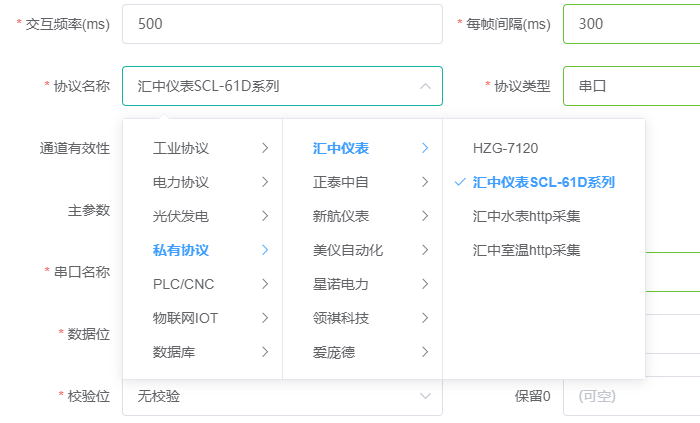Click the 交互频率(ms) input field
Image resolution: width=700 pixels, height=423 pixels.
tap(282, 24)
